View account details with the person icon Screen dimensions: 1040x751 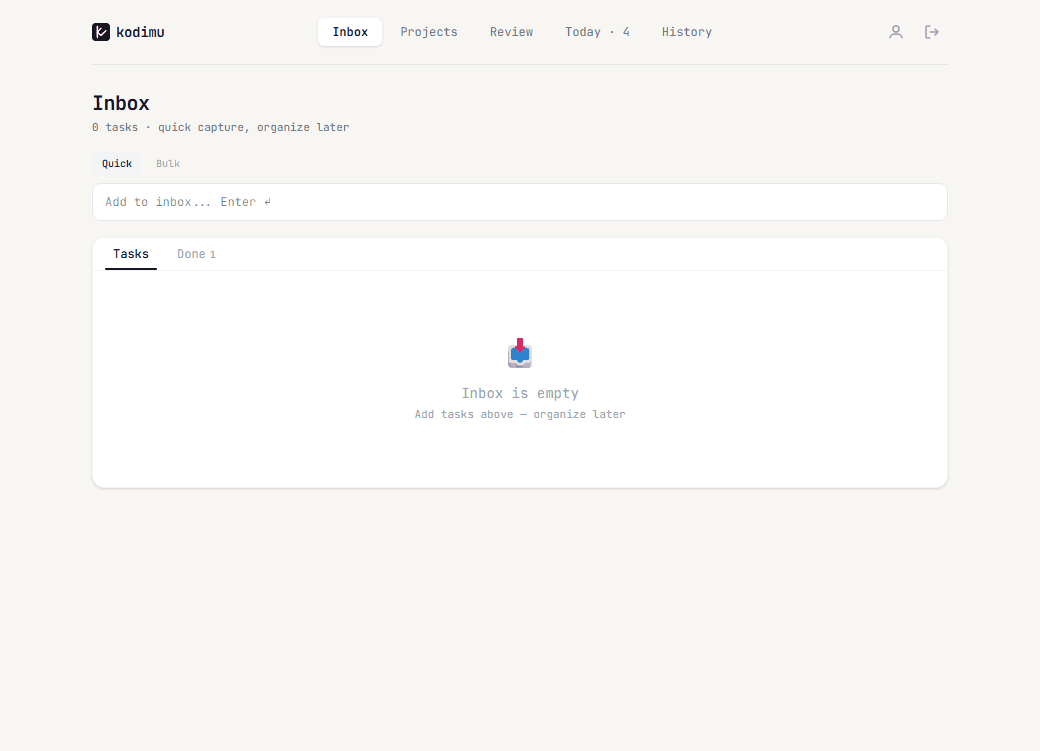pyautogui.click(x=896, y=31)
